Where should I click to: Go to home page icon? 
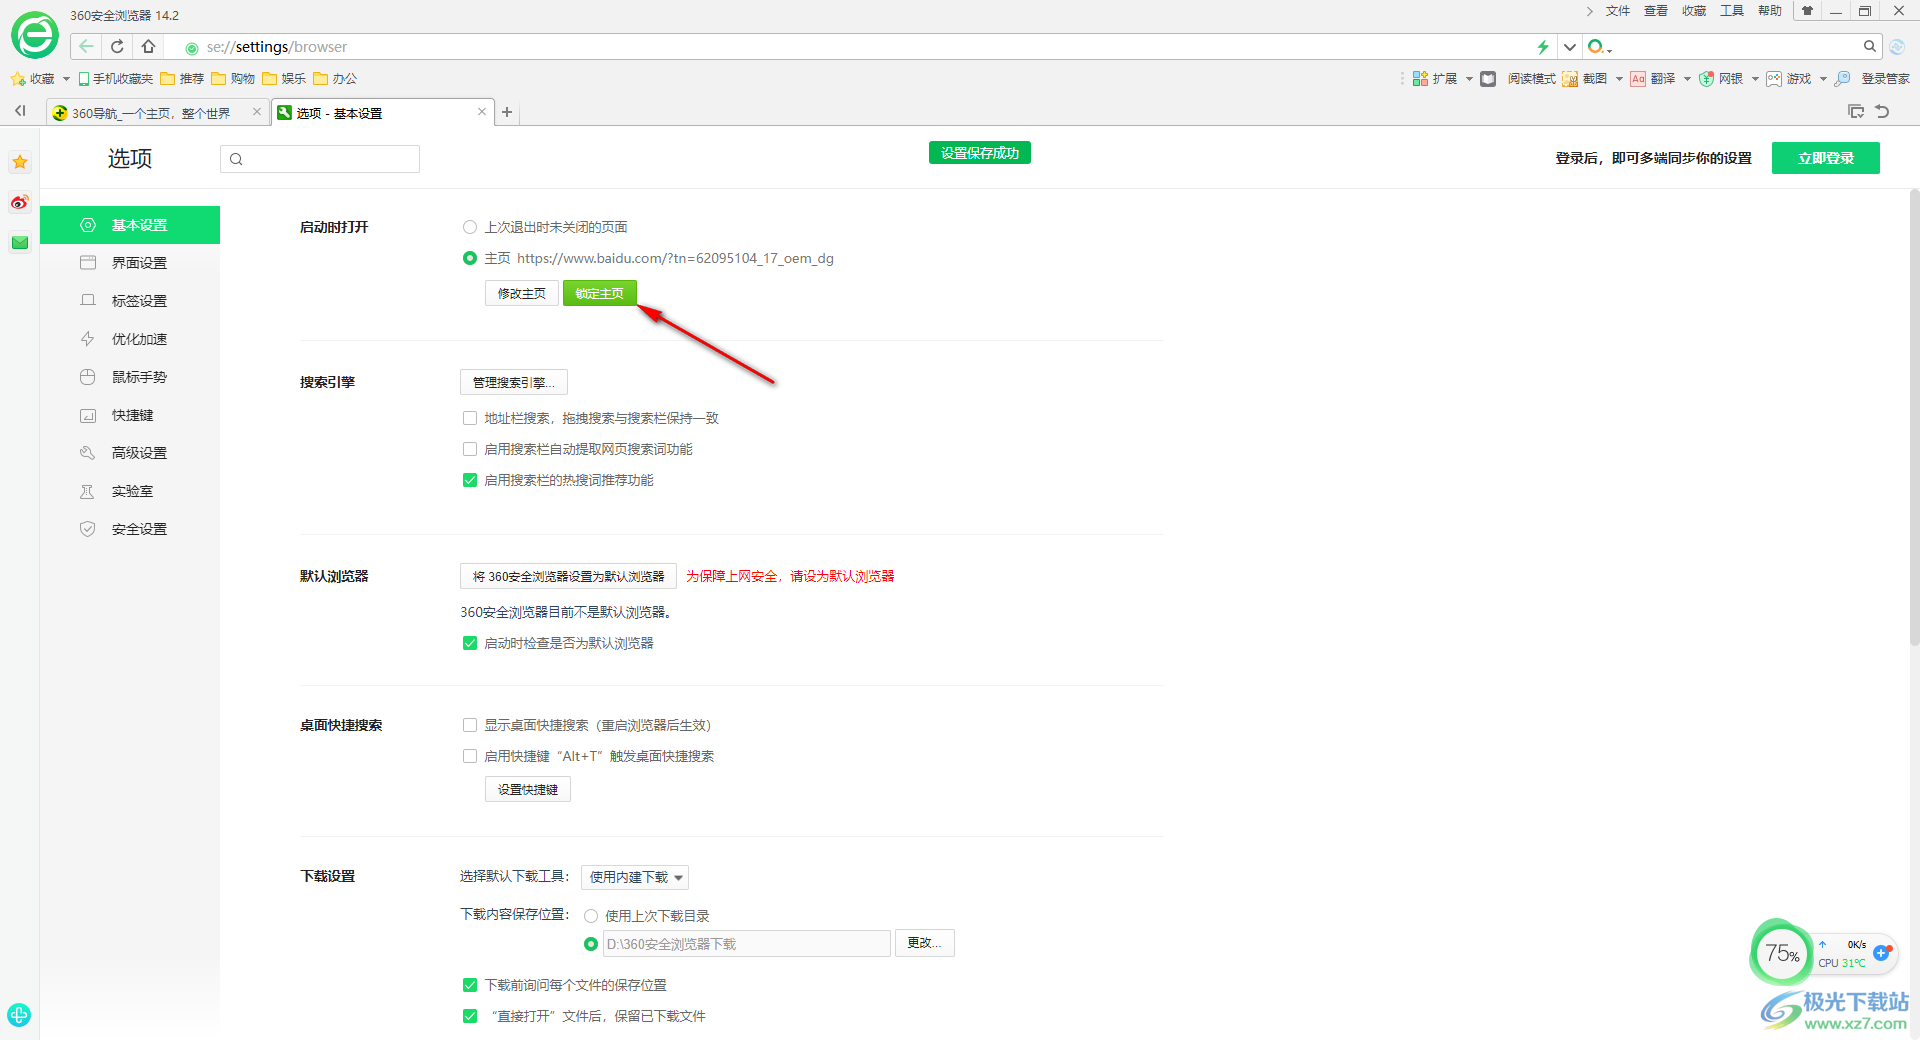[x=148, y=46]
